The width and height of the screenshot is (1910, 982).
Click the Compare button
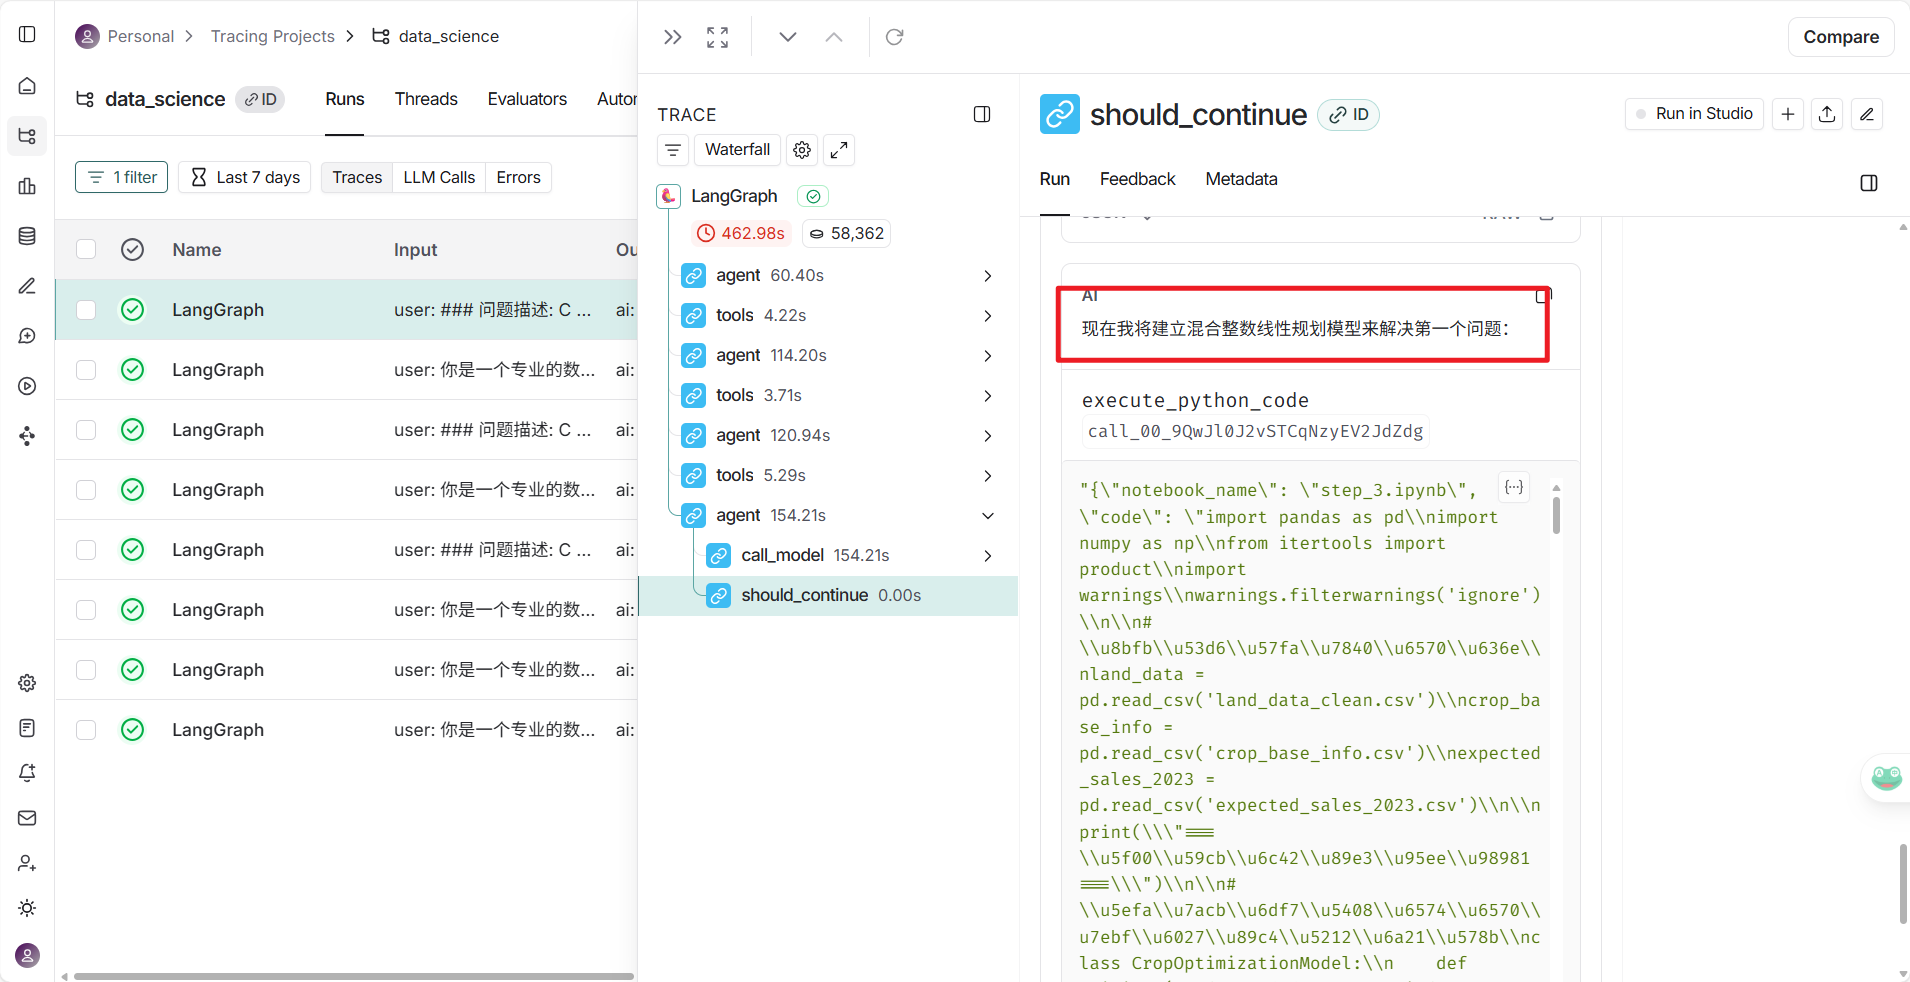click(x=1841, y=37)
